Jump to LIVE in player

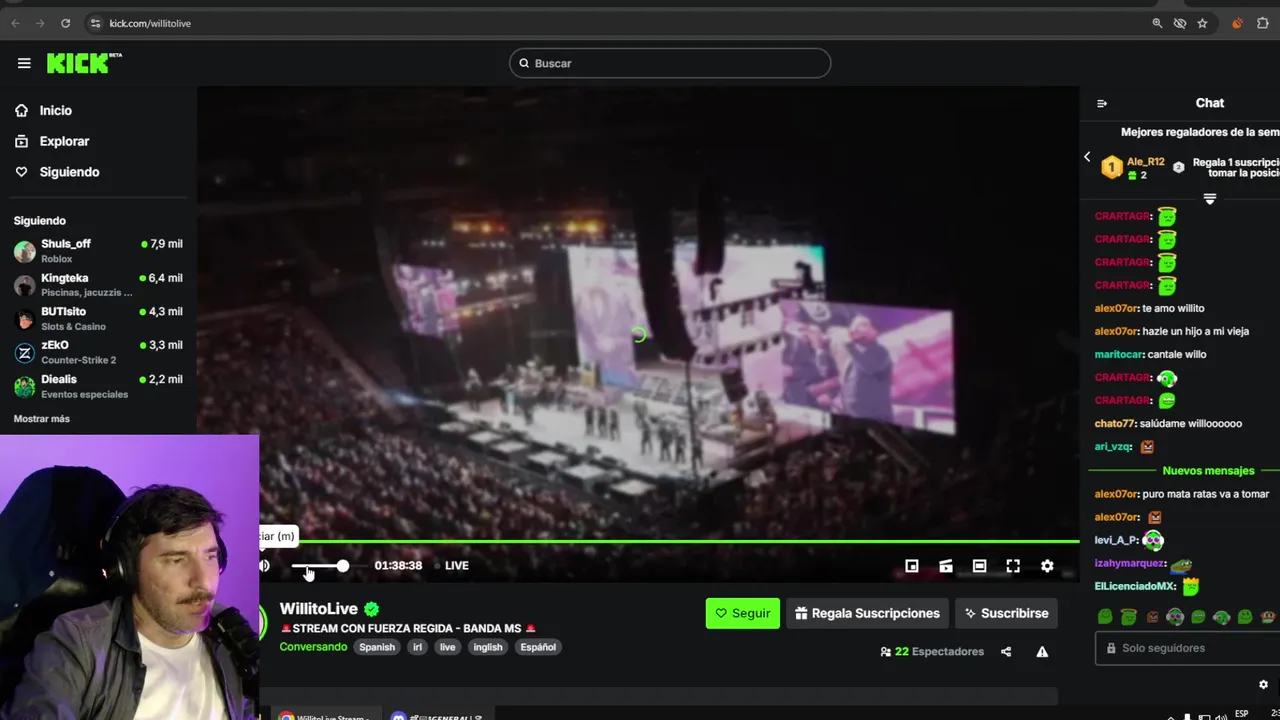pyautogui.click(x=456, y=566)
